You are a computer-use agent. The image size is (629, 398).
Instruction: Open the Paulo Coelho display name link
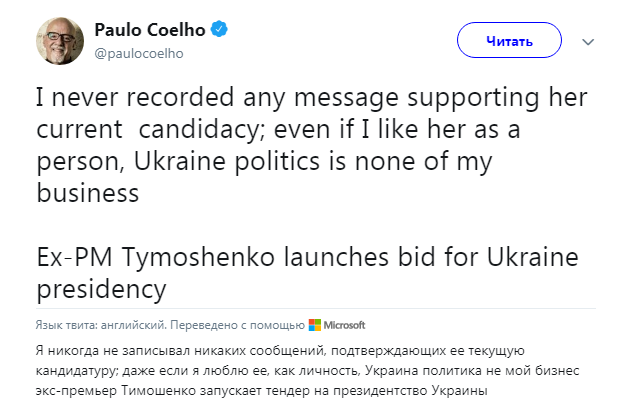(150, 30)
